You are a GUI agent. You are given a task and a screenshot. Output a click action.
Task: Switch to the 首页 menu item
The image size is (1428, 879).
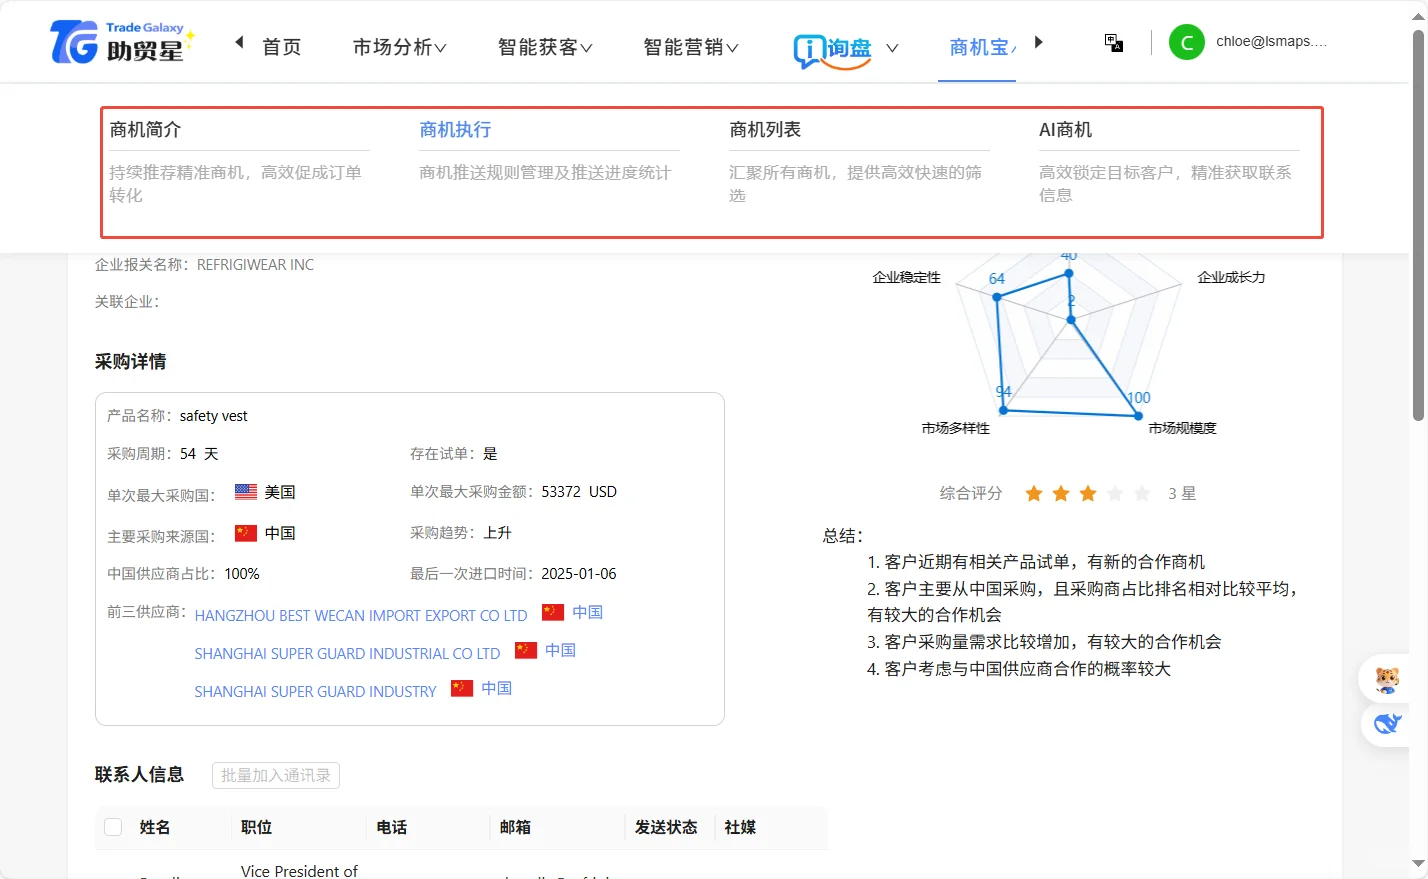pyautogui.click(x=281, y=46)
